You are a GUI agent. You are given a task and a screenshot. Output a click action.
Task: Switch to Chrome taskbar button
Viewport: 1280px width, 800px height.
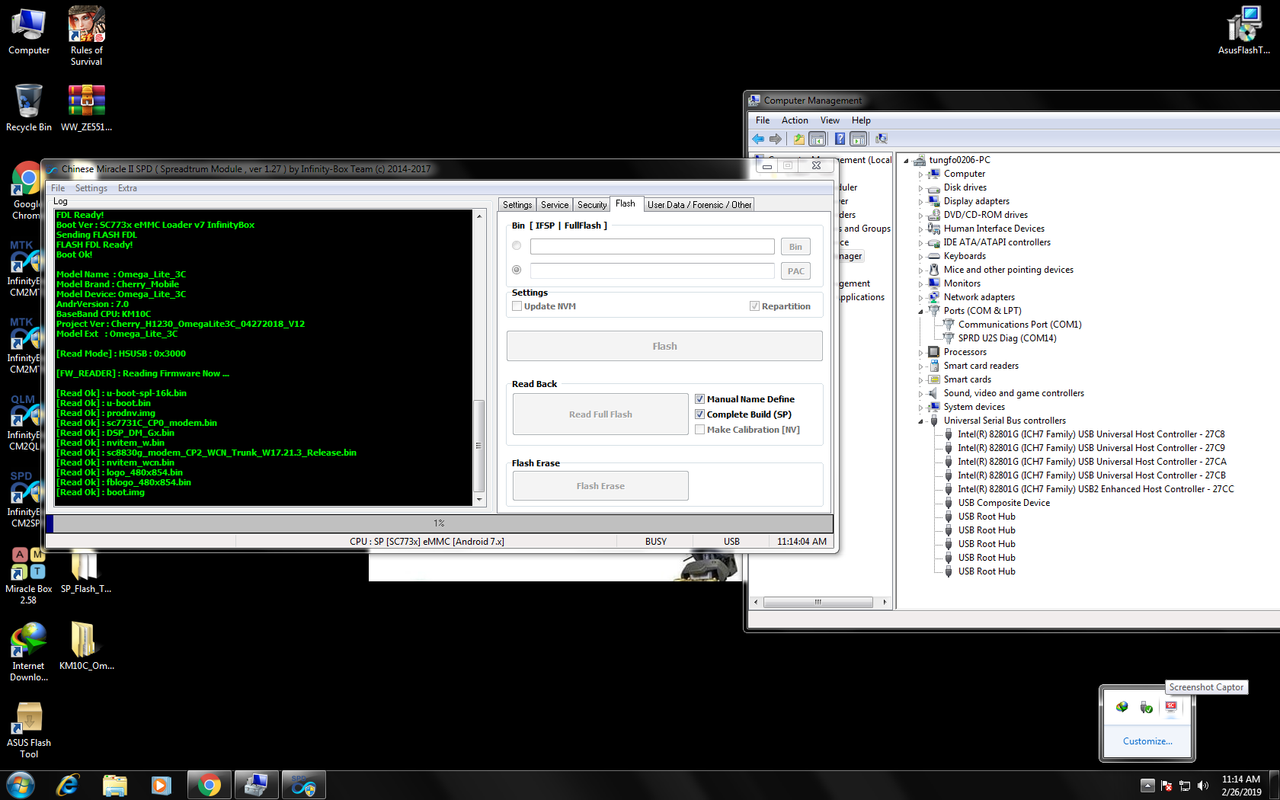(x=208, y=784)
